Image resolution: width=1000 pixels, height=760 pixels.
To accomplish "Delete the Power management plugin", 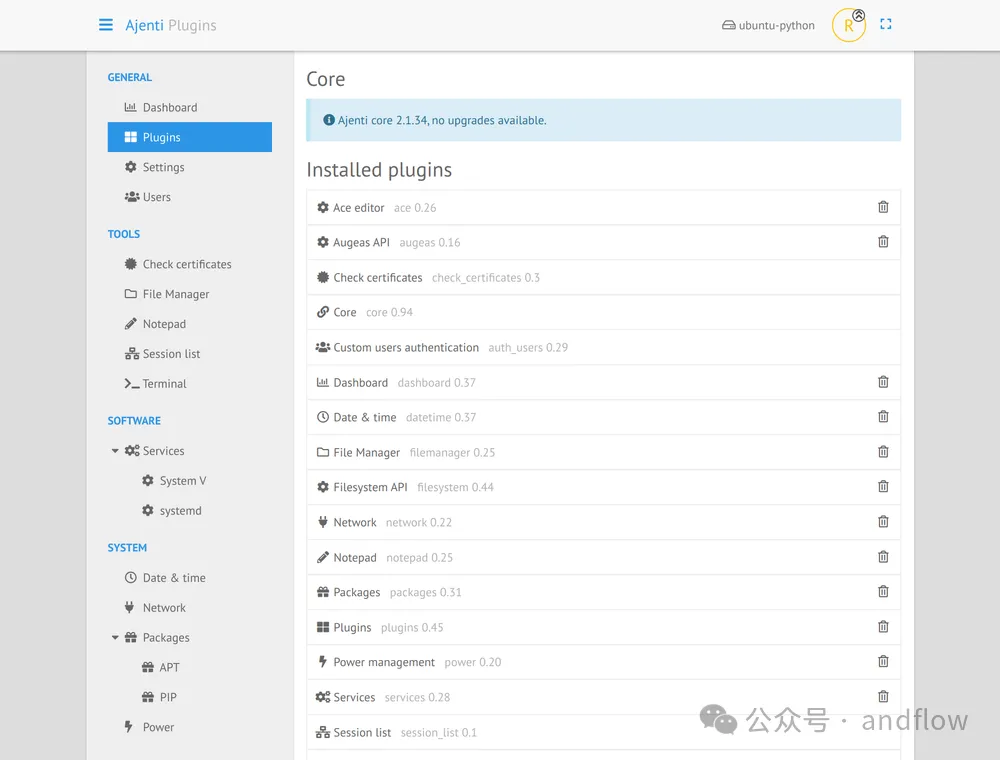I will pyautogui.click(x=883, y=662).
